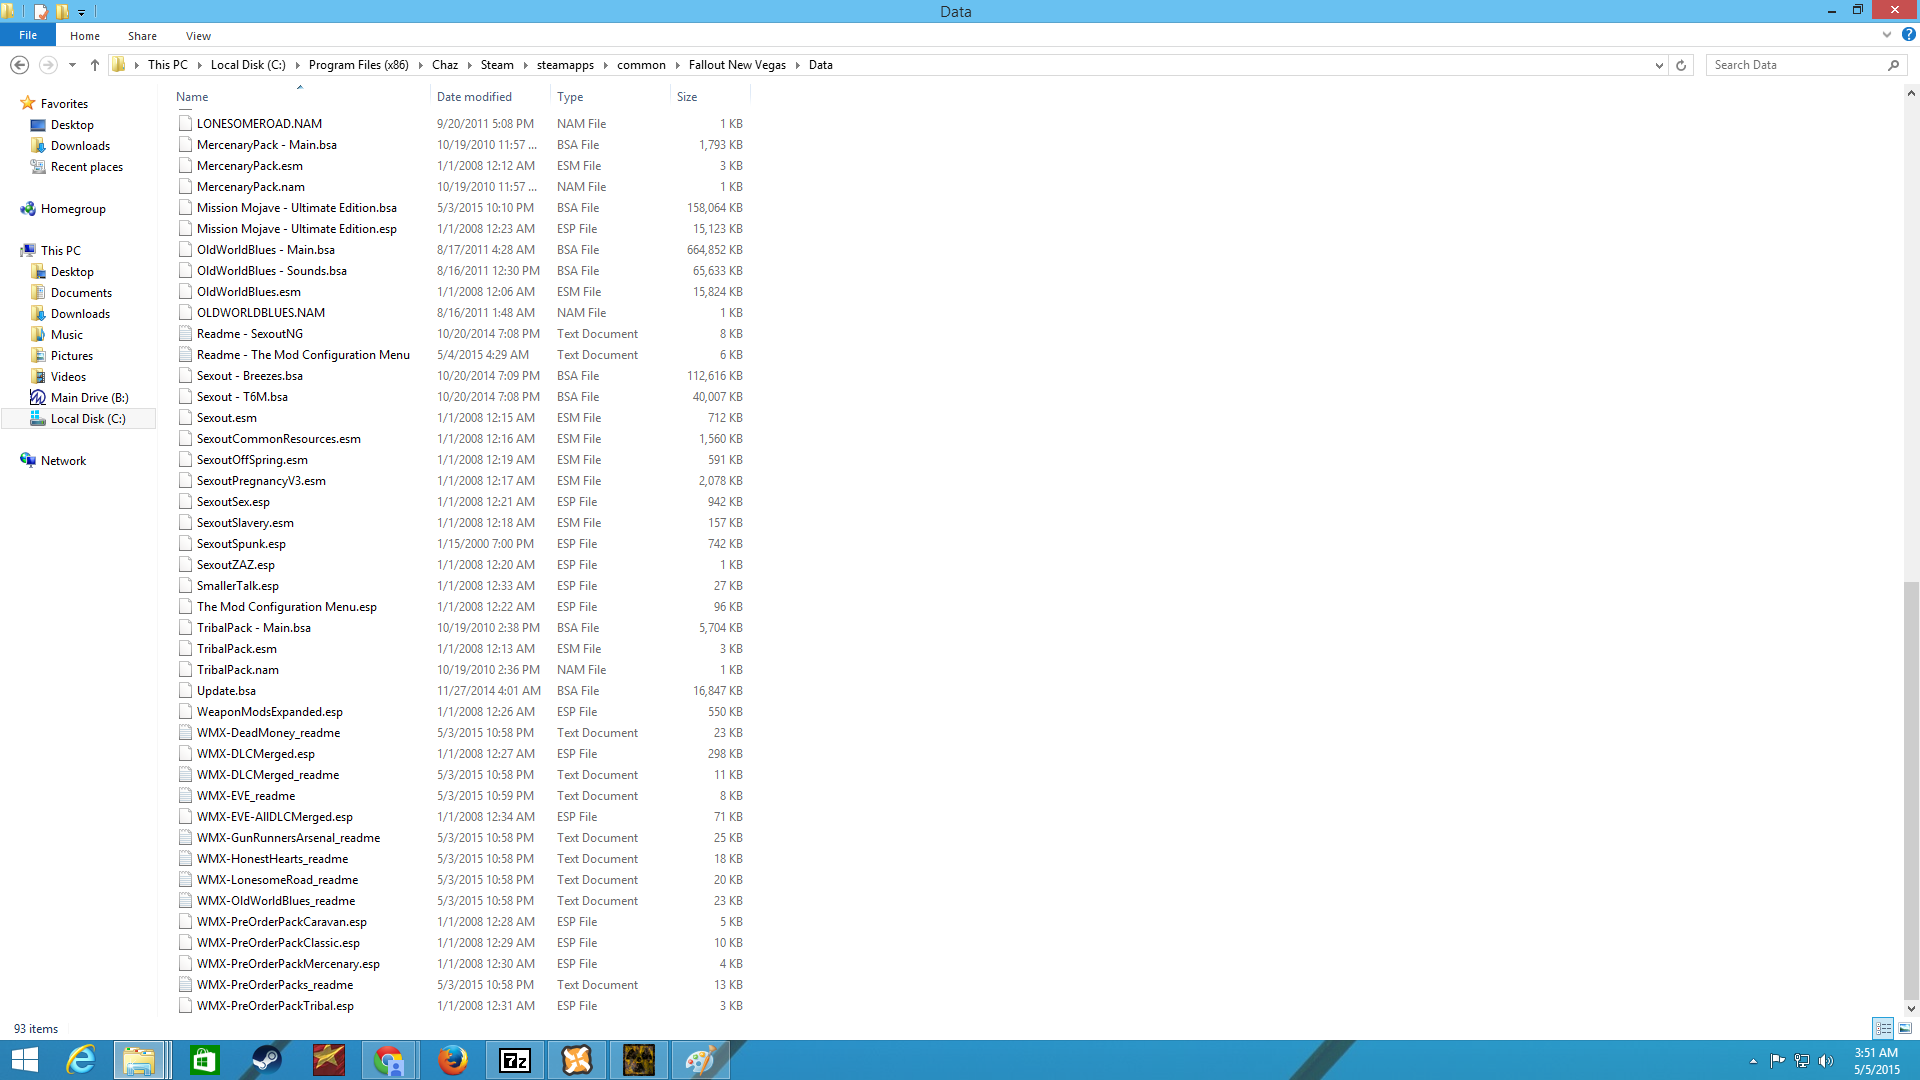Click the File Explorer taskbar icon
This screenshot has width=1920, height=1080.
coord(139,1060)
